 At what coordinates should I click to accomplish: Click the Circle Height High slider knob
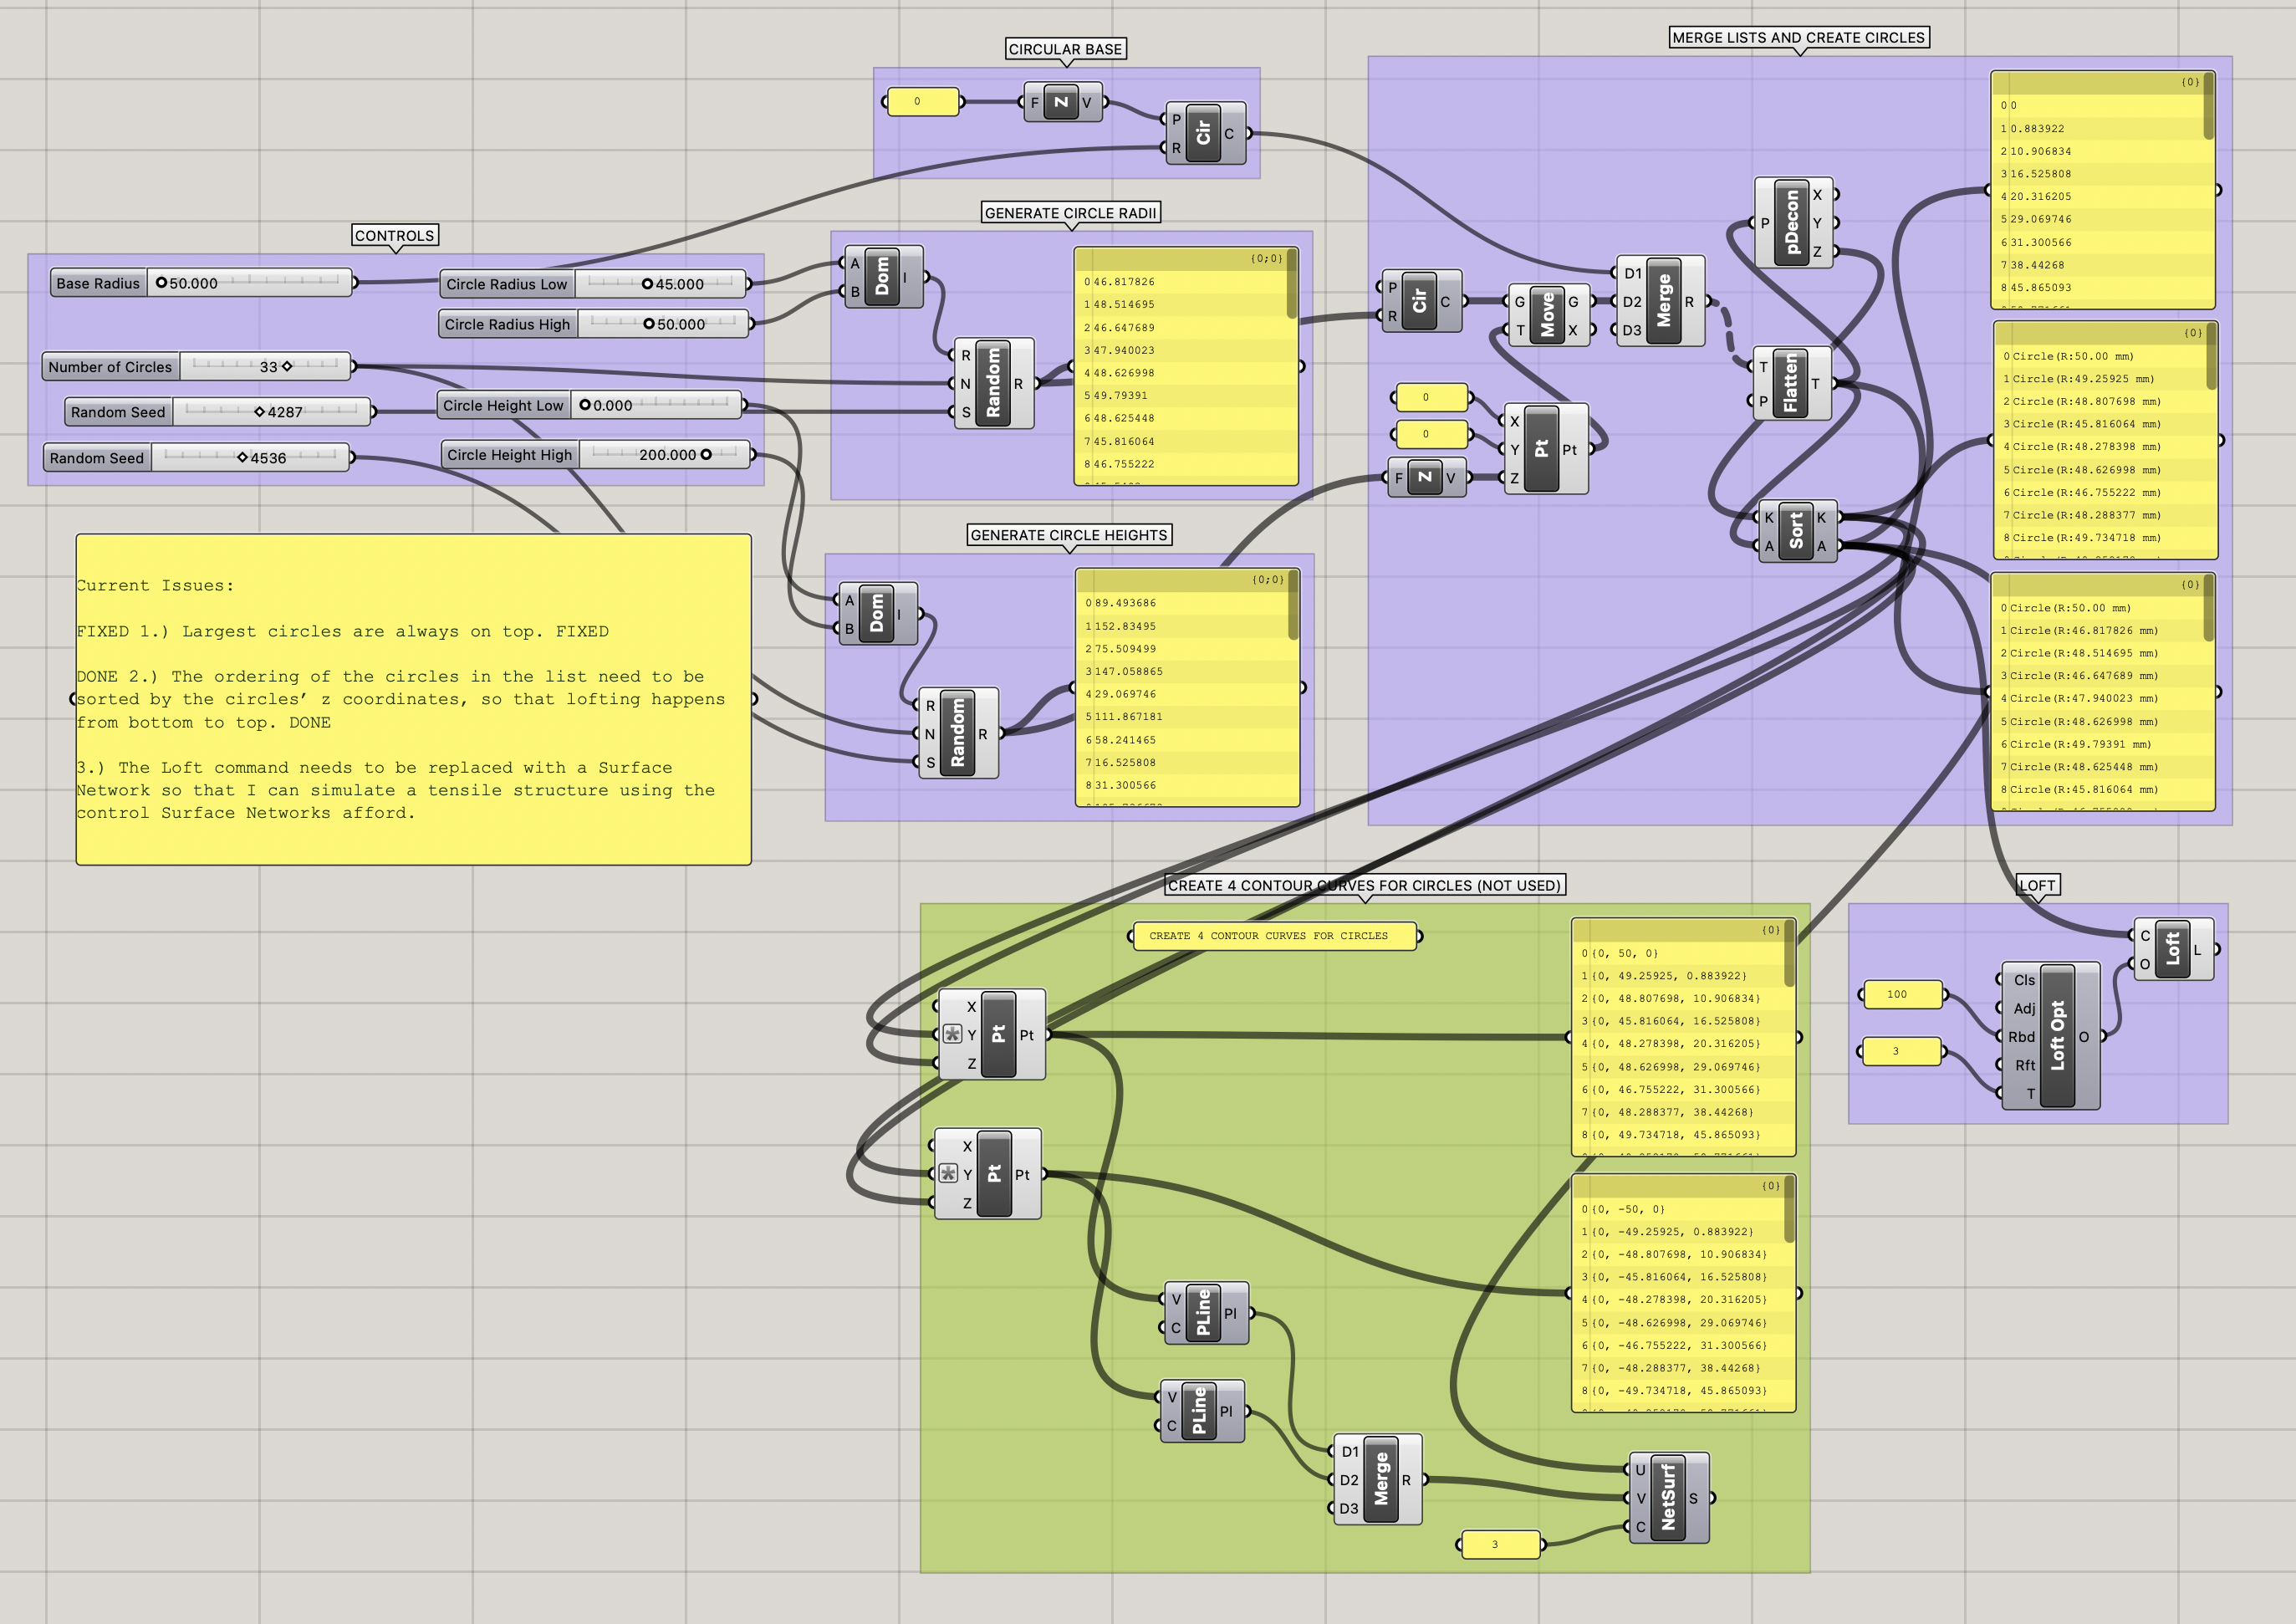point(706,454)
